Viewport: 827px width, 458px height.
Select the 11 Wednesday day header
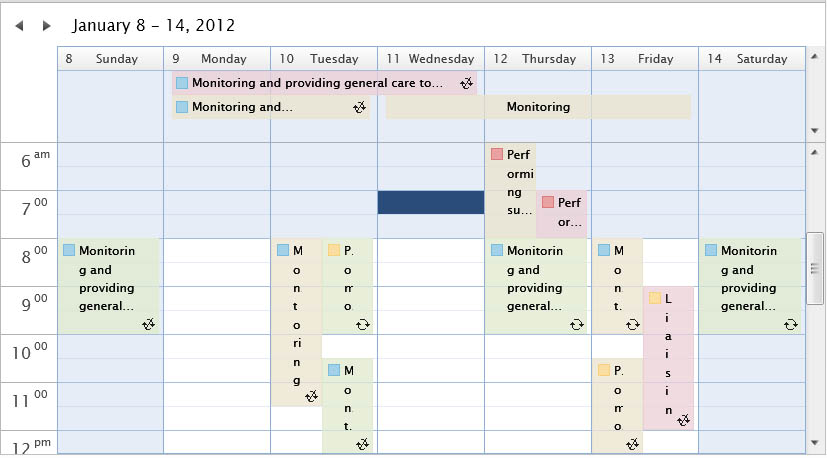coord(431,59)
